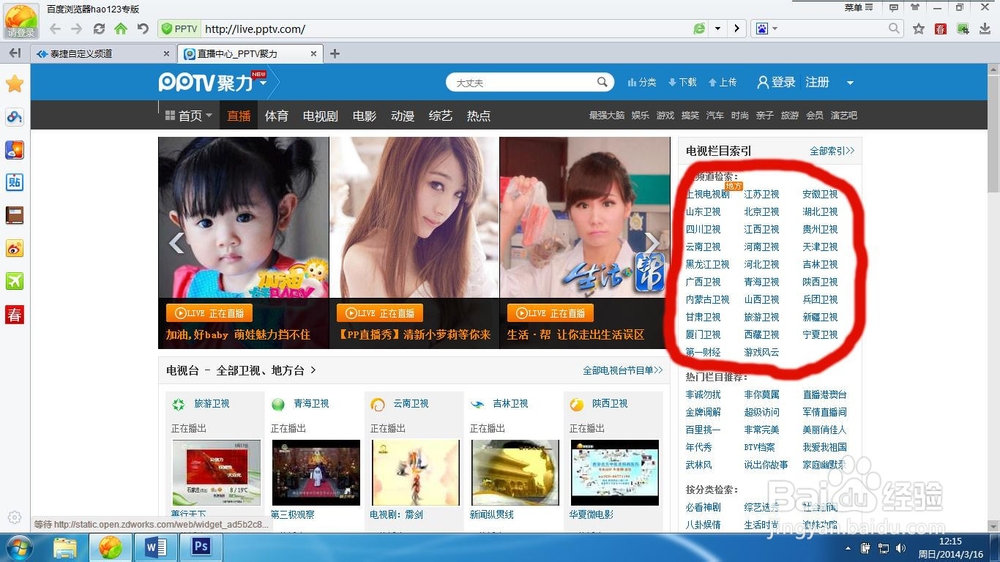Open Photoshop from the taskbar
1000x562 pixels.
201,547
